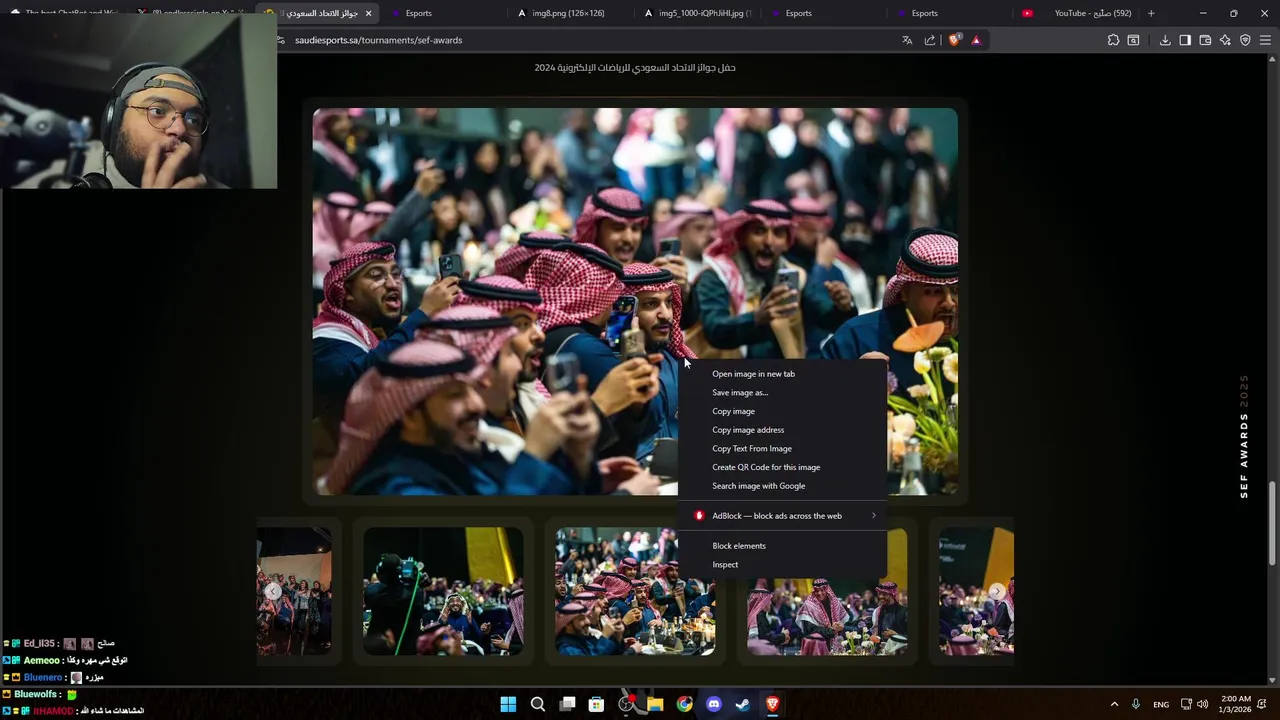The image size is (1280, 720).
Task: Click ENG language indicator in system tray
Action: point(1161,704)
